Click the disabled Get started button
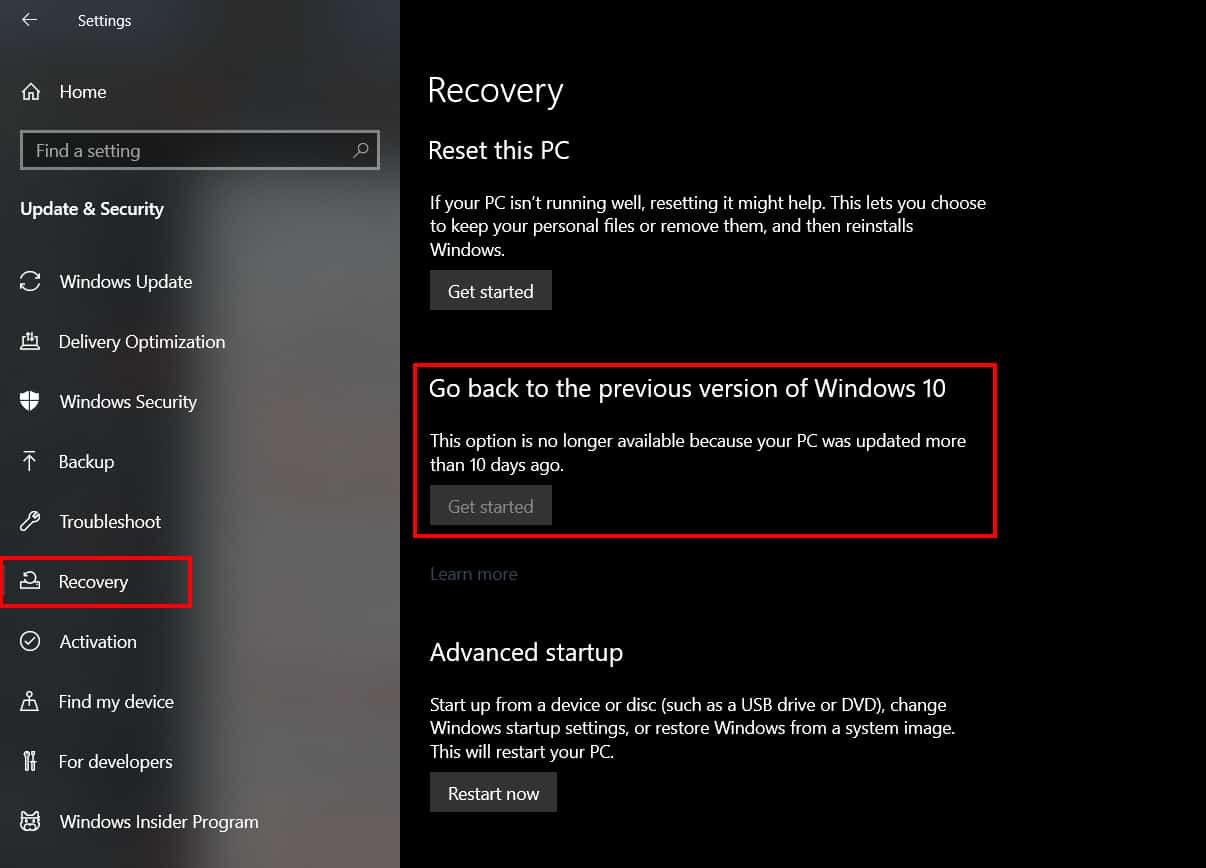1206x868 pixels. (490, 505)
